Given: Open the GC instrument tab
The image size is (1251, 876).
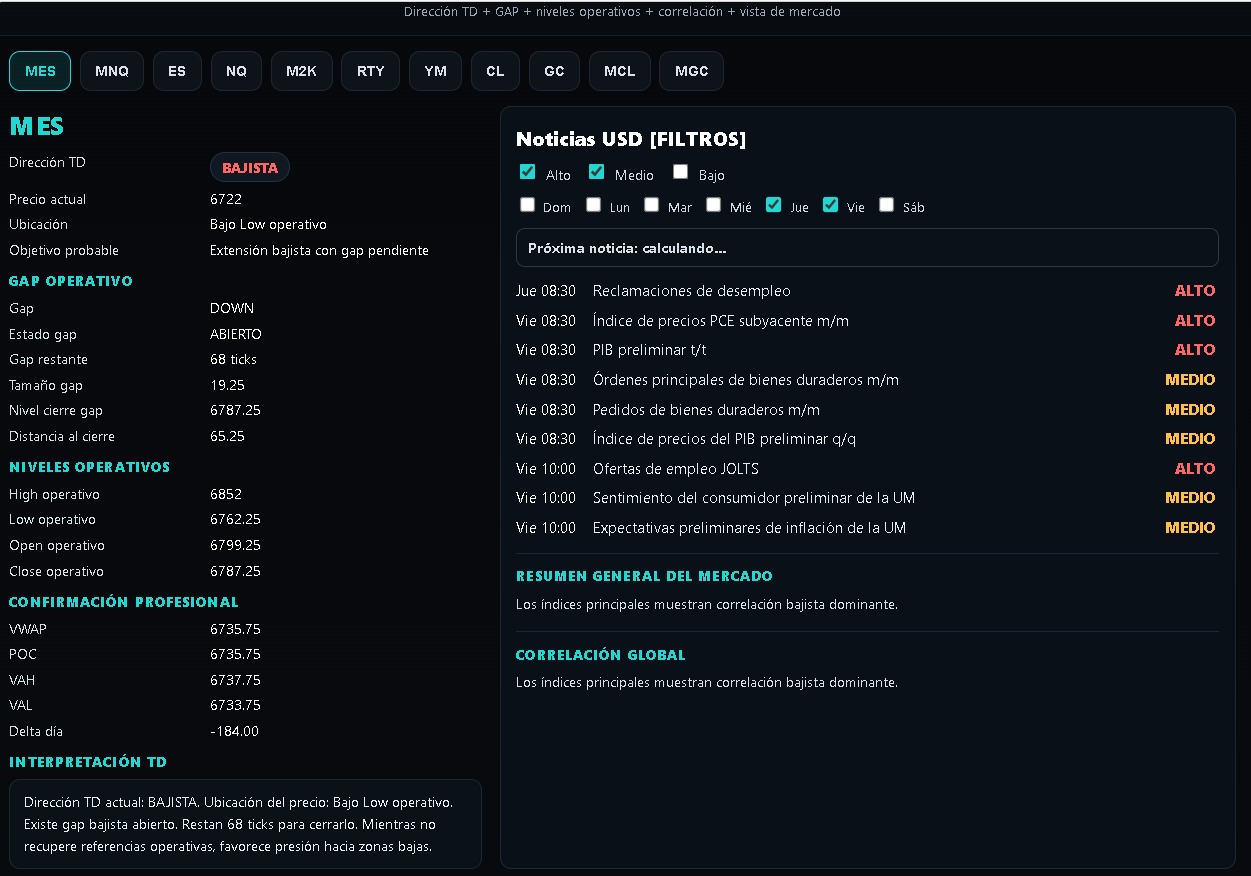Looking at the screenshot, I should pyautogui.click(x=554, y=71).
